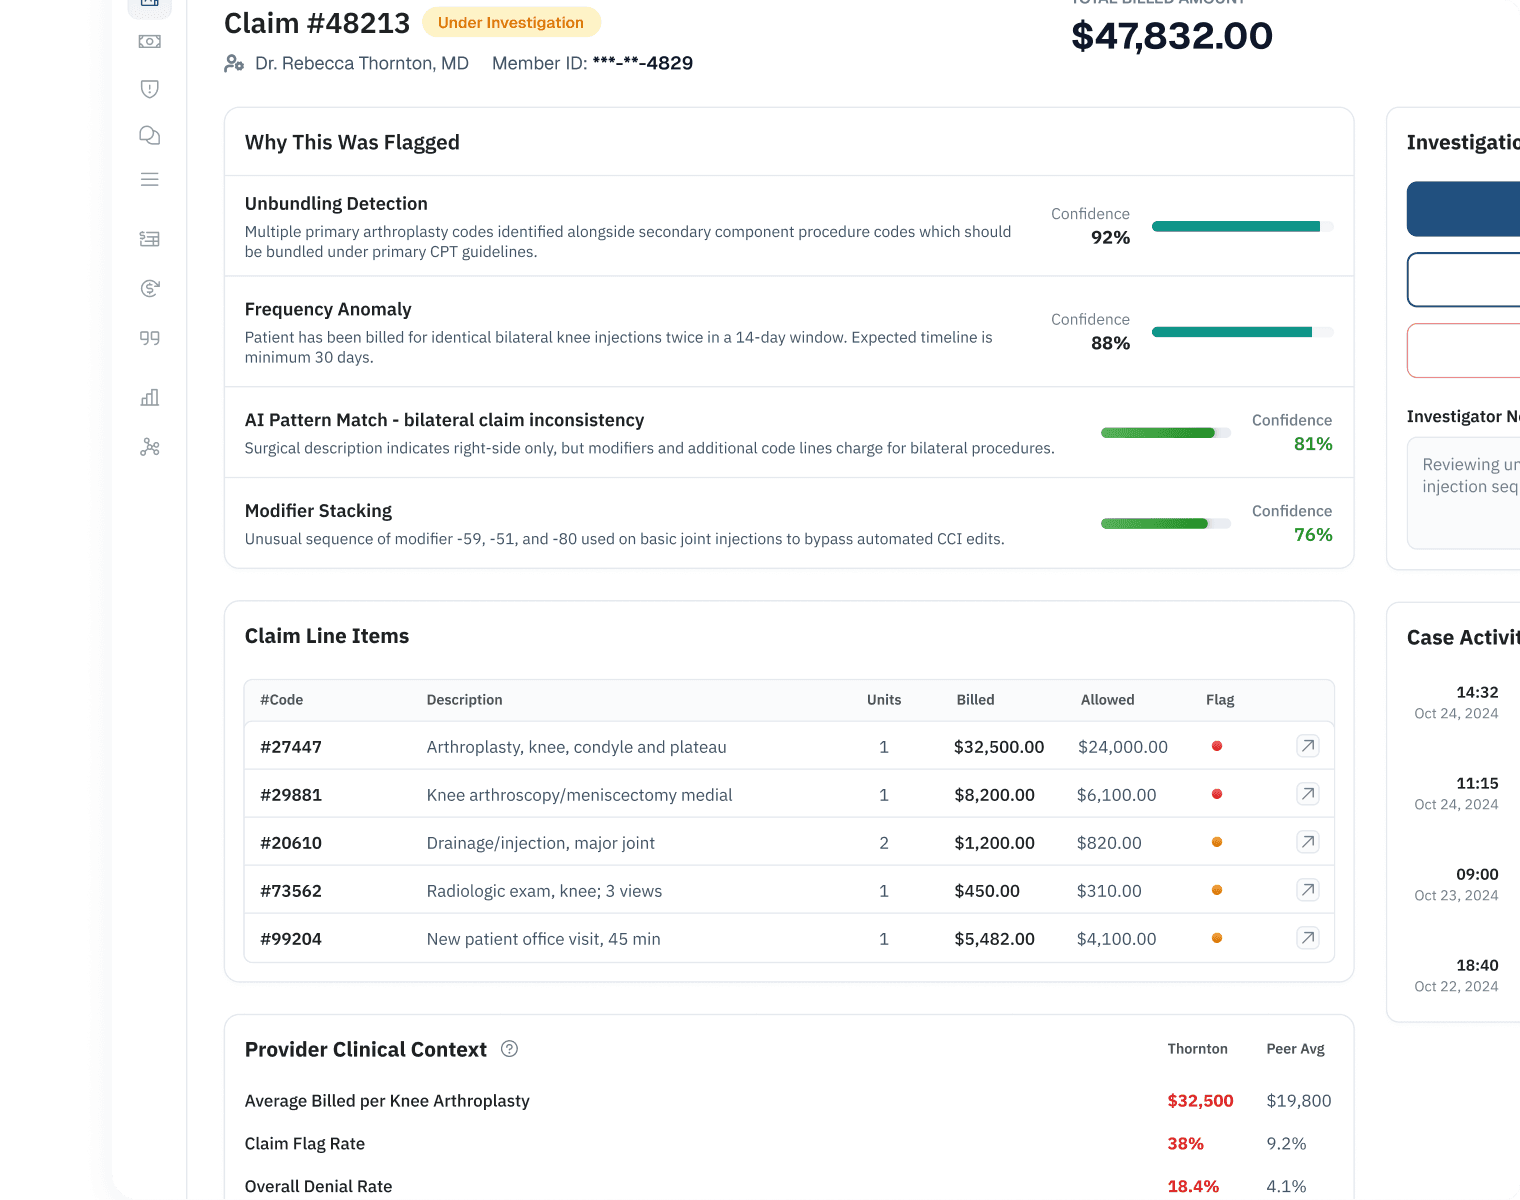This screenshot has height=1200, width=1520.
Task: Click code #73562 in the line items
Action: tap(291, 891)
